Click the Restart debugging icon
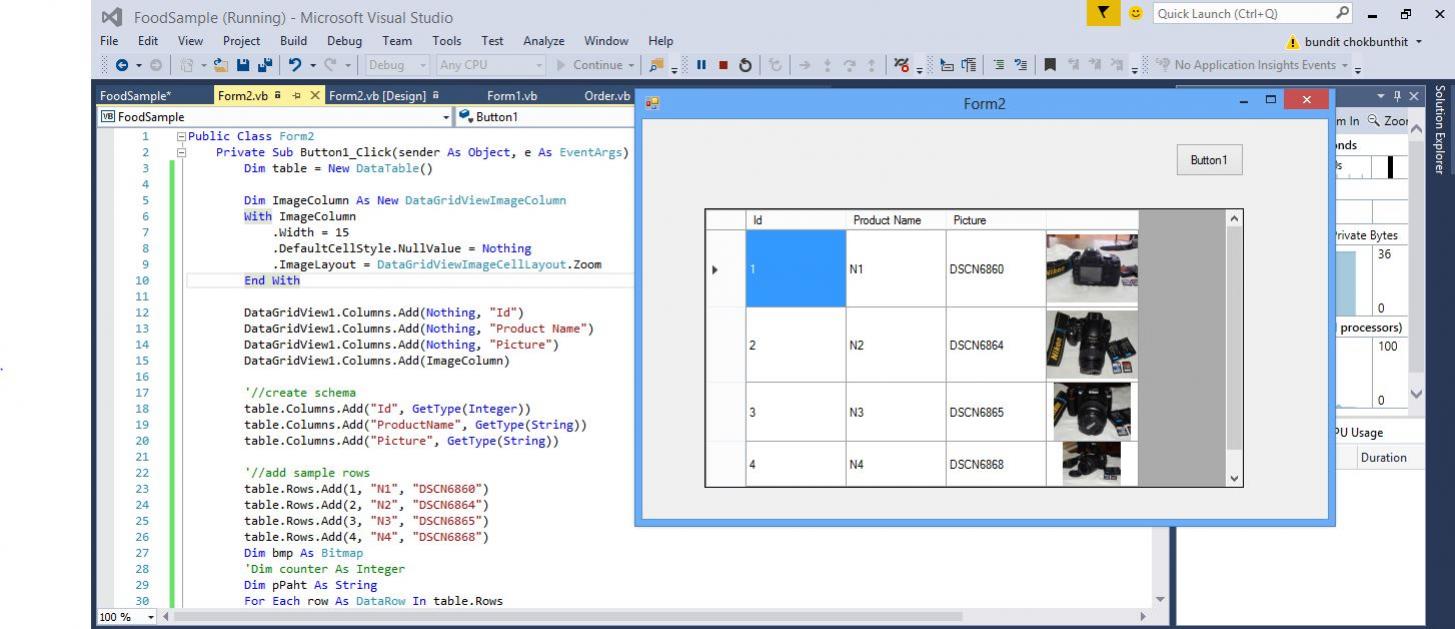Screen dimensions: 1455x629 click(745, 65)
